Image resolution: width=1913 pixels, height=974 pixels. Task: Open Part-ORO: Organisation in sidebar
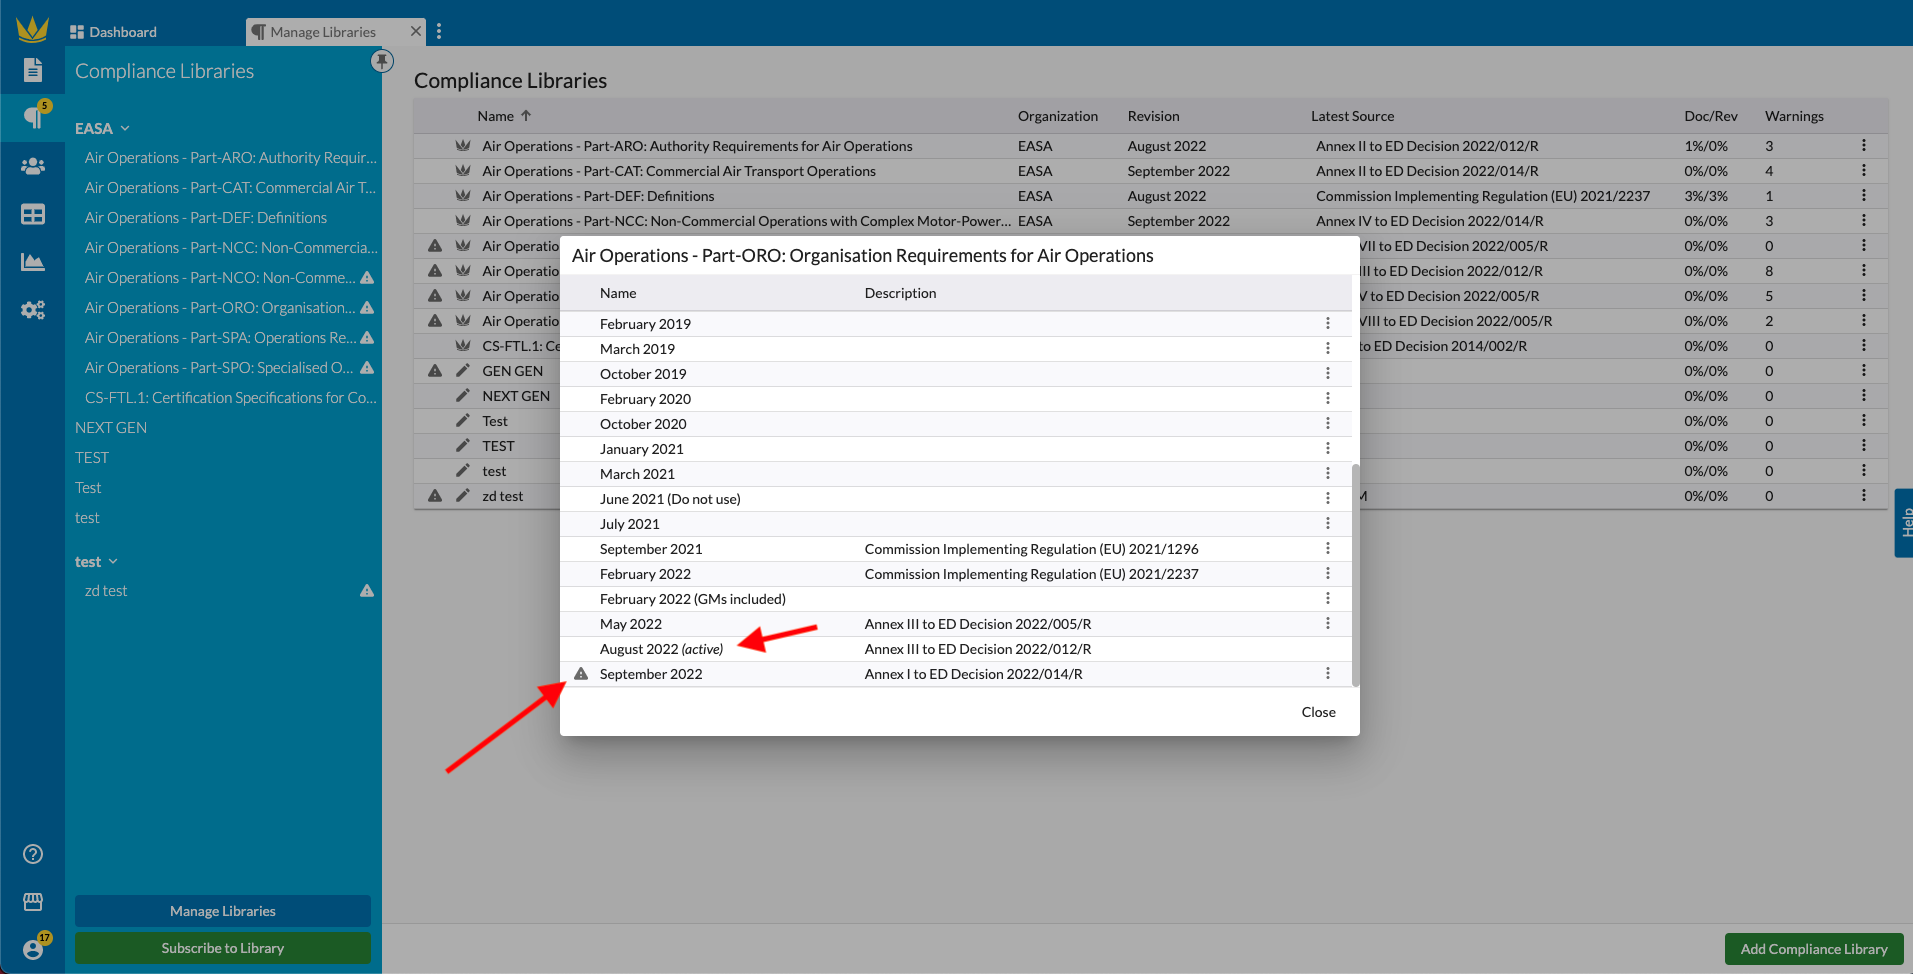click(220, 307)
